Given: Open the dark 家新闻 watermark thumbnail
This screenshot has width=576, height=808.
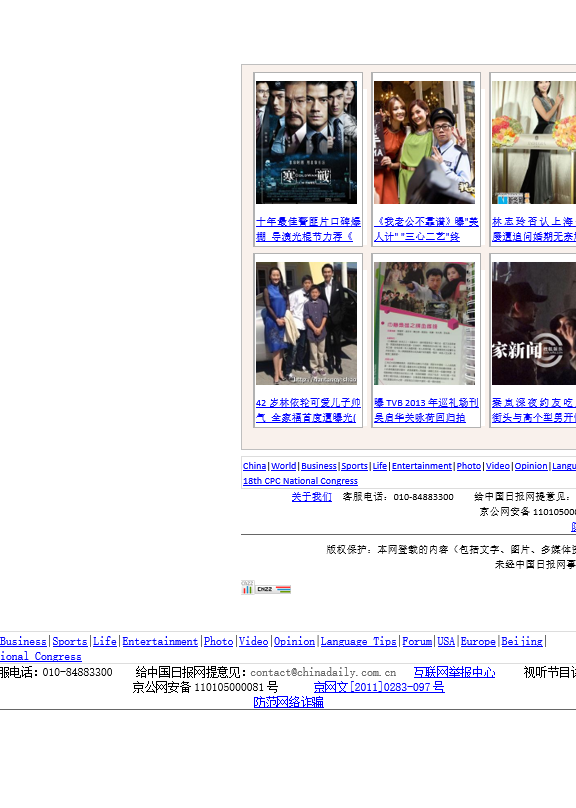Looking at the screenshot, I should pyautogui.click(x=534, y=323).
